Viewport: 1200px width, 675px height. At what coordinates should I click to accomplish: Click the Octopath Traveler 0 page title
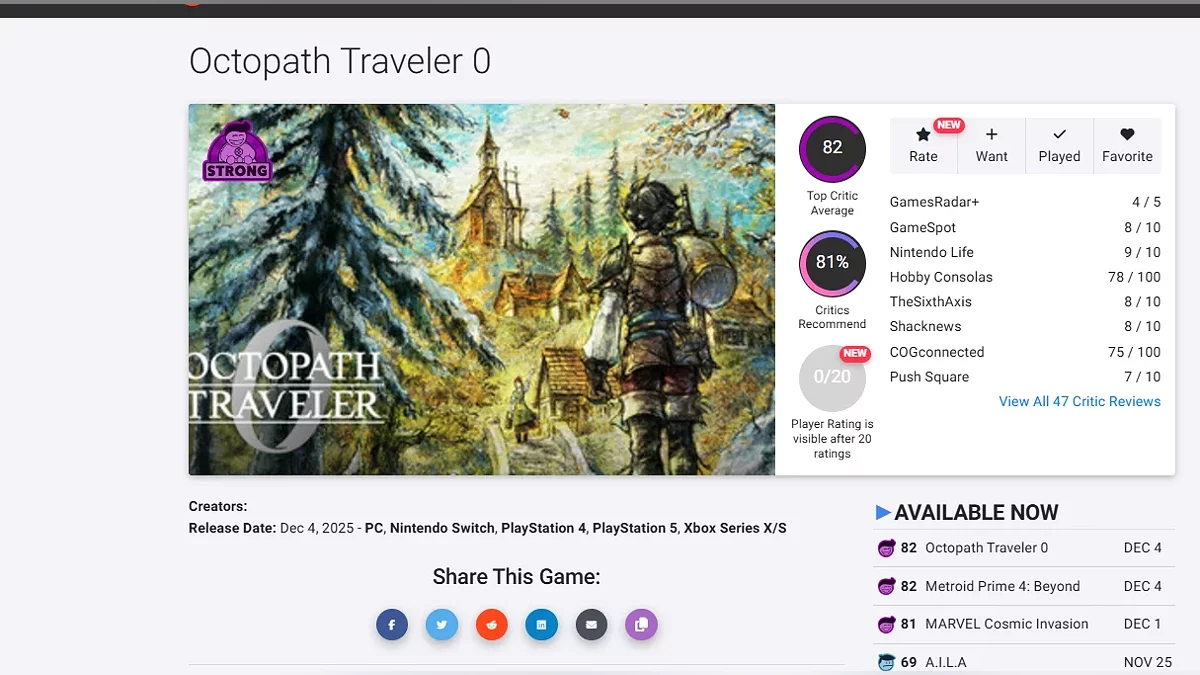pos(340,62)
